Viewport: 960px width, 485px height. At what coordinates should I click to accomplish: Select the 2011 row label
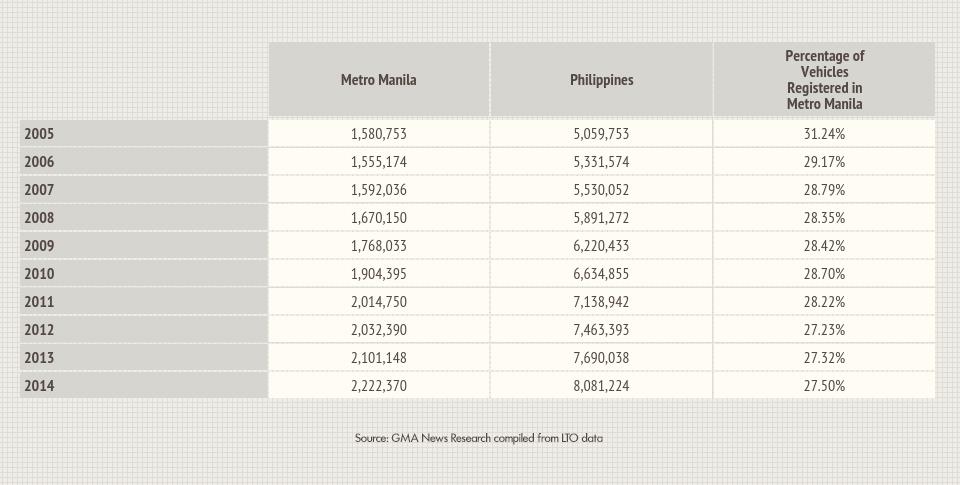pyautogui.click(x=40, y=302)
